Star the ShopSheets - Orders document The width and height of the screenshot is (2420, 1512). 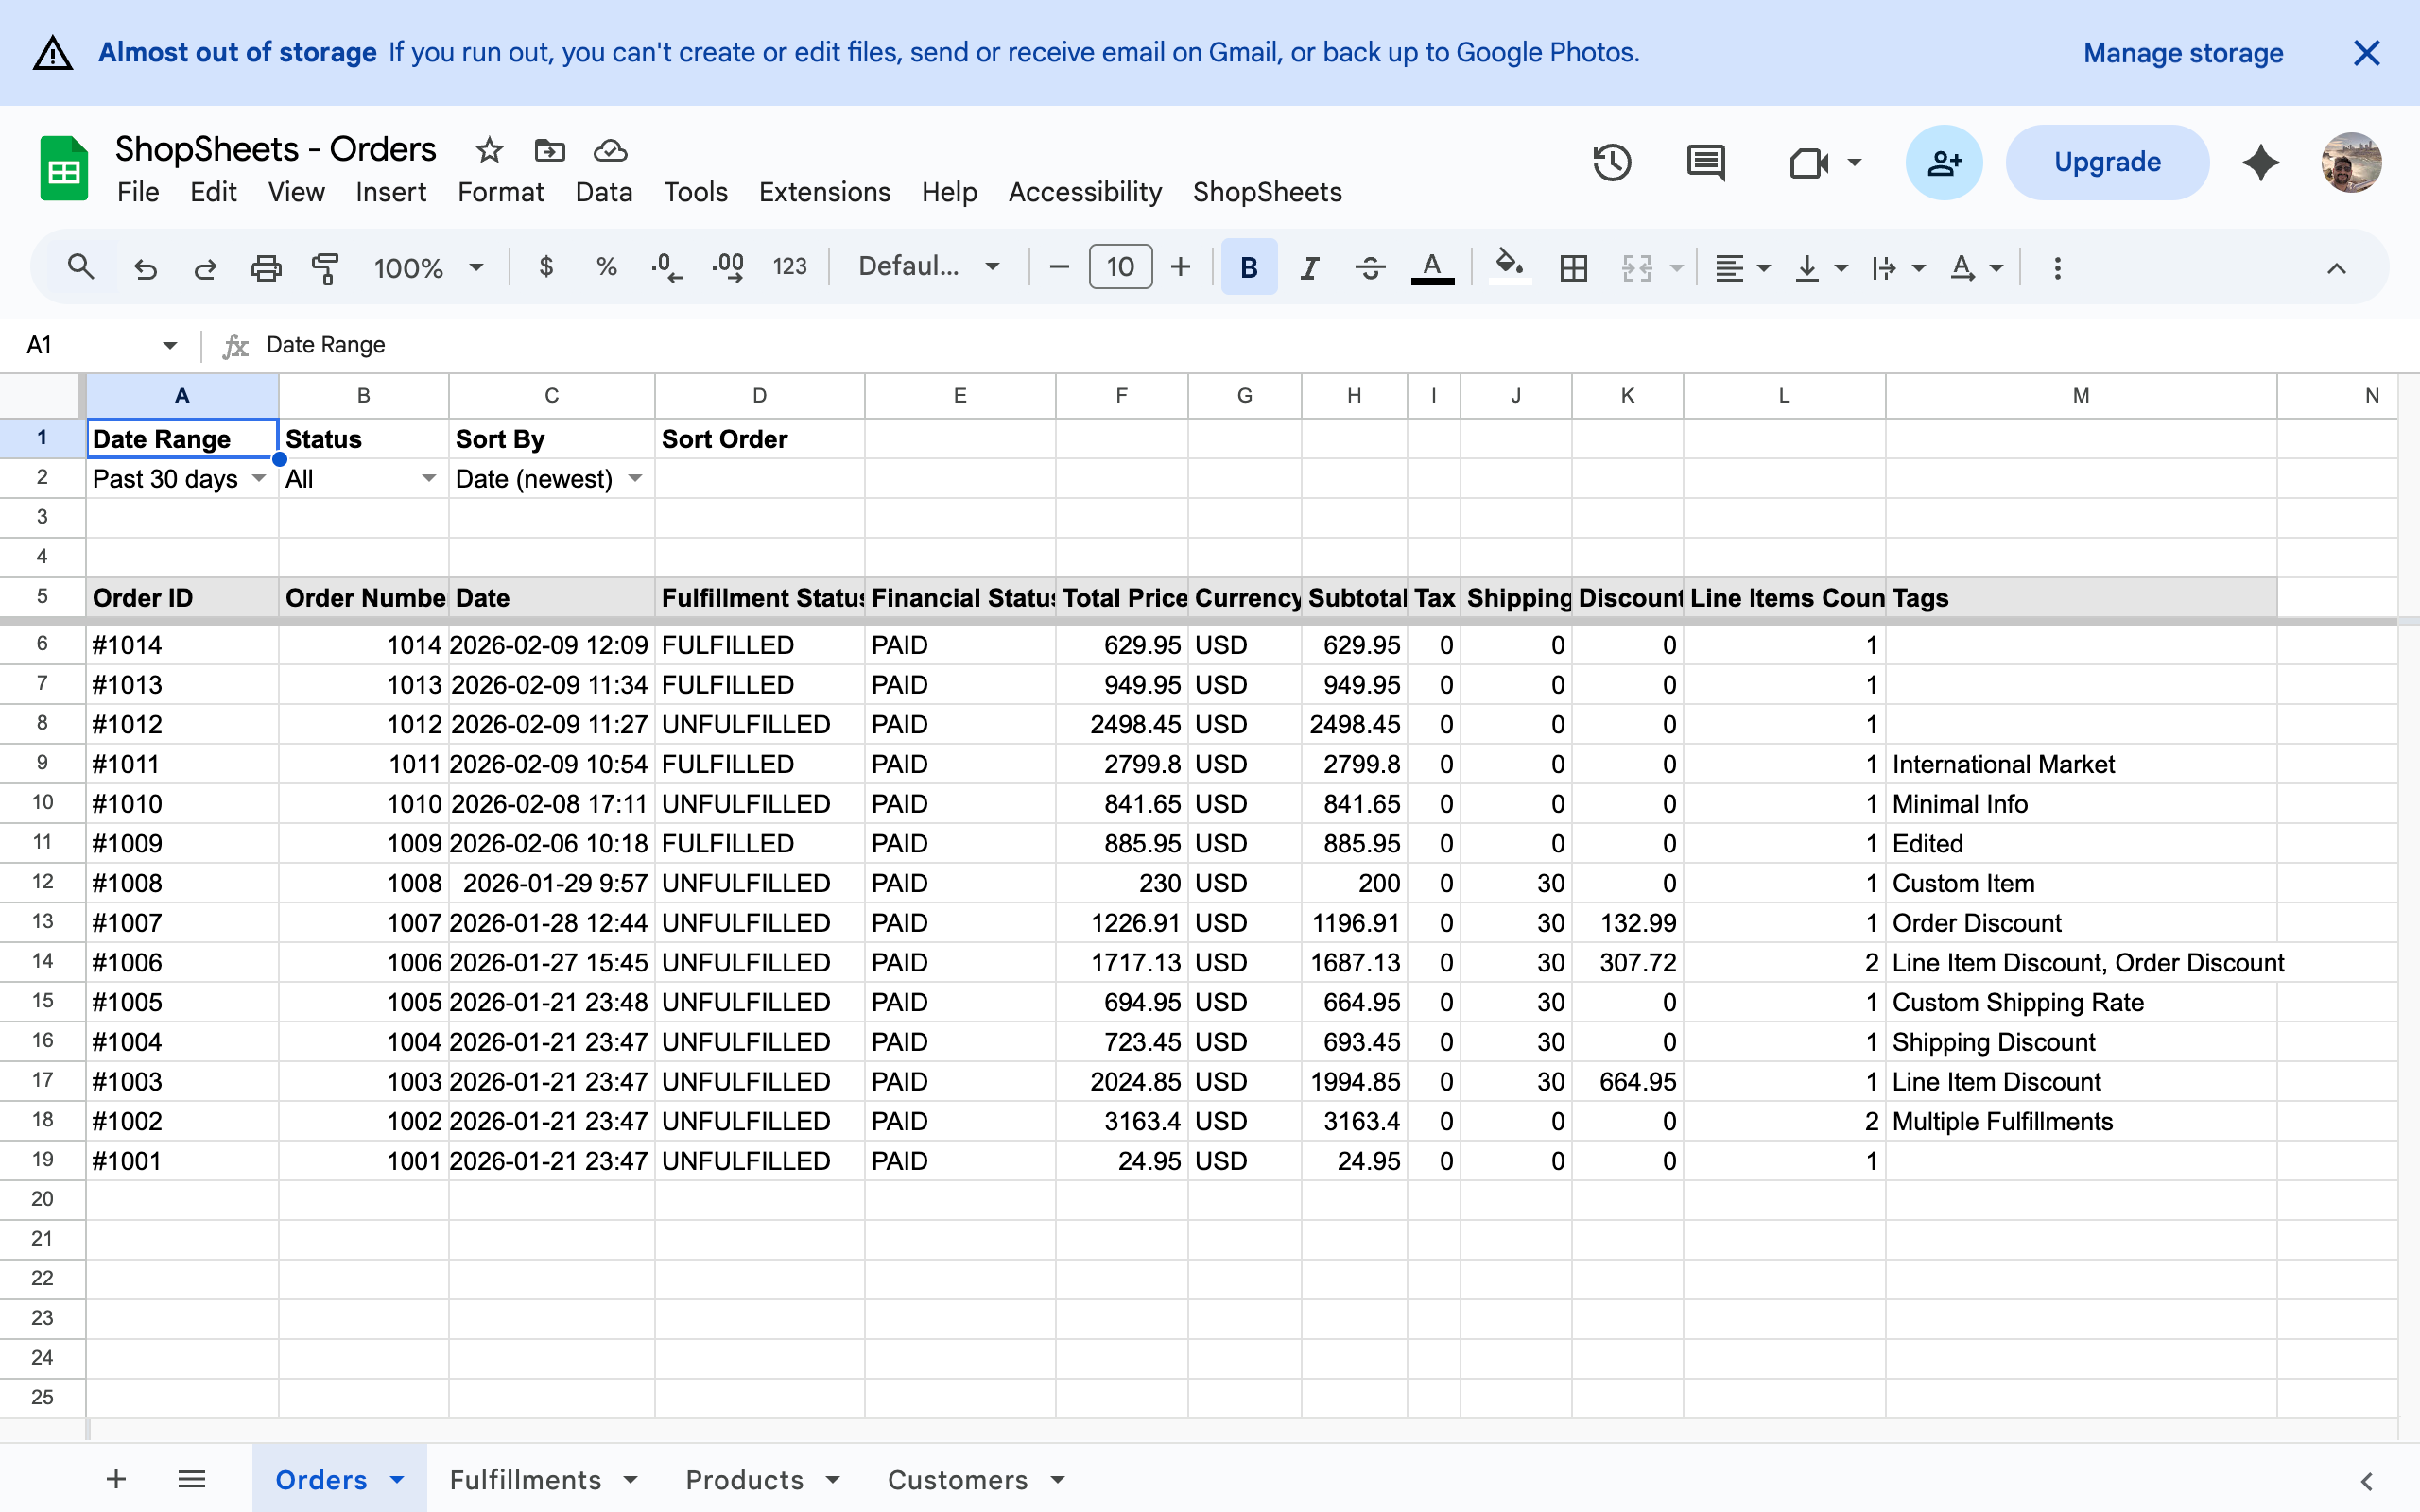(x=489, y=150)
